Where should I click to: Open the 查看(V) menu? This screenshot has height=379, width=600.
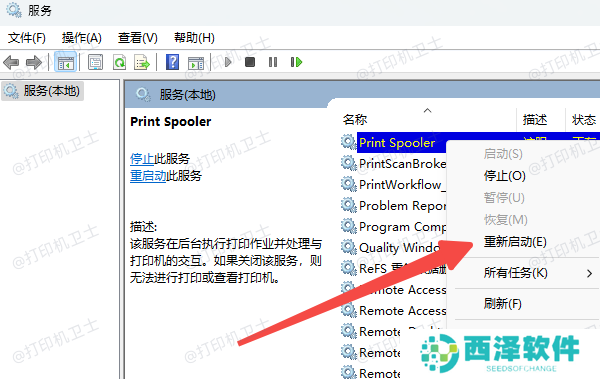(x=137, y=38)
